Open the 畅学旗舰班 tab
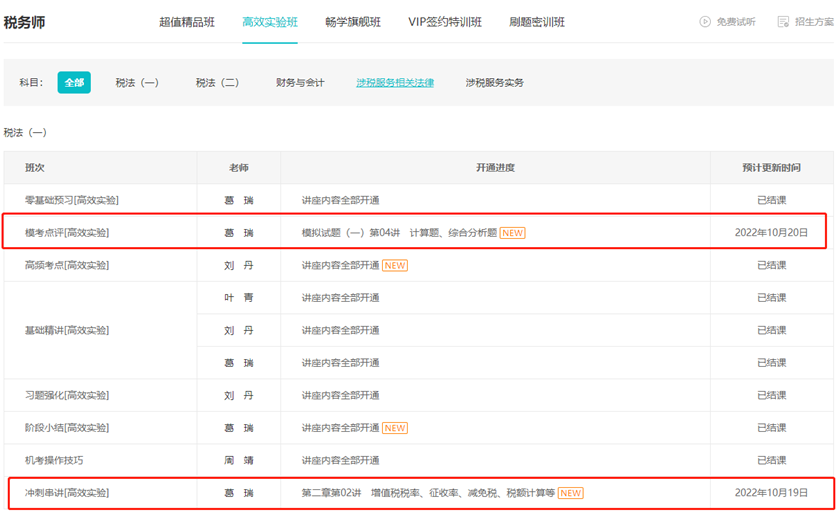Image resolution: width=840 pixels, height=514 pixels. coord(353,22)
